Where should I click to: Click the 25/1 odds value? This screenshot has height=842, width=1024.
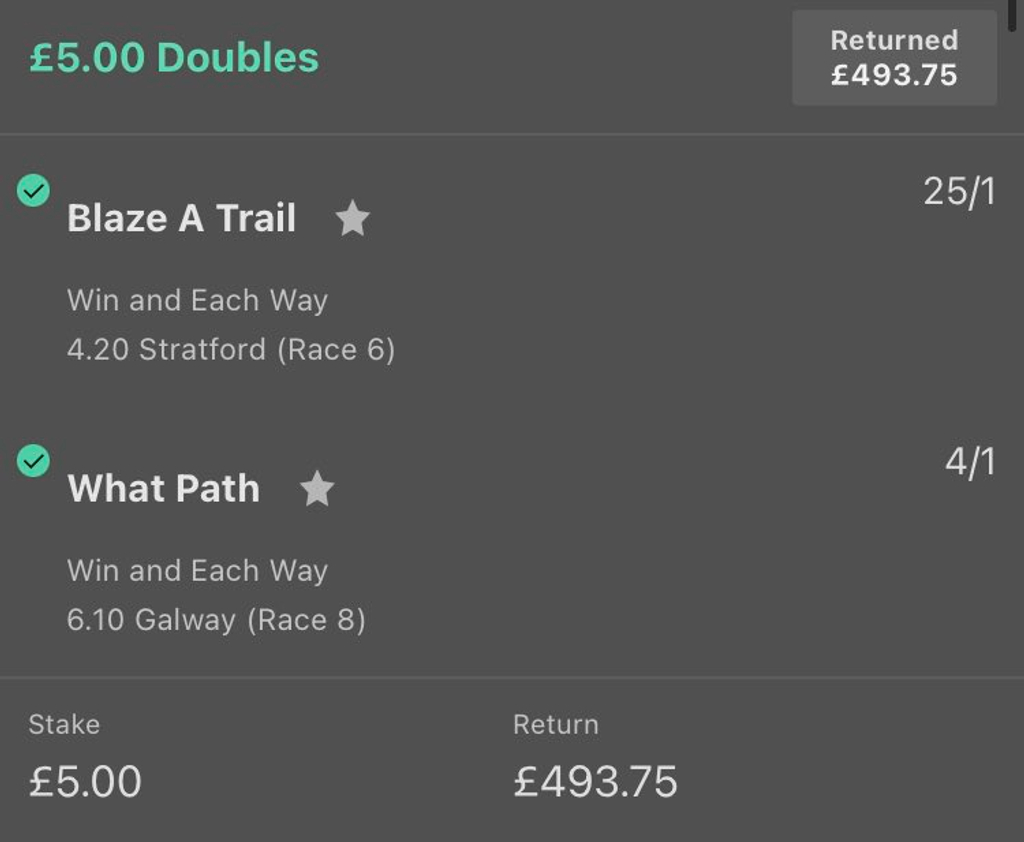959,191
